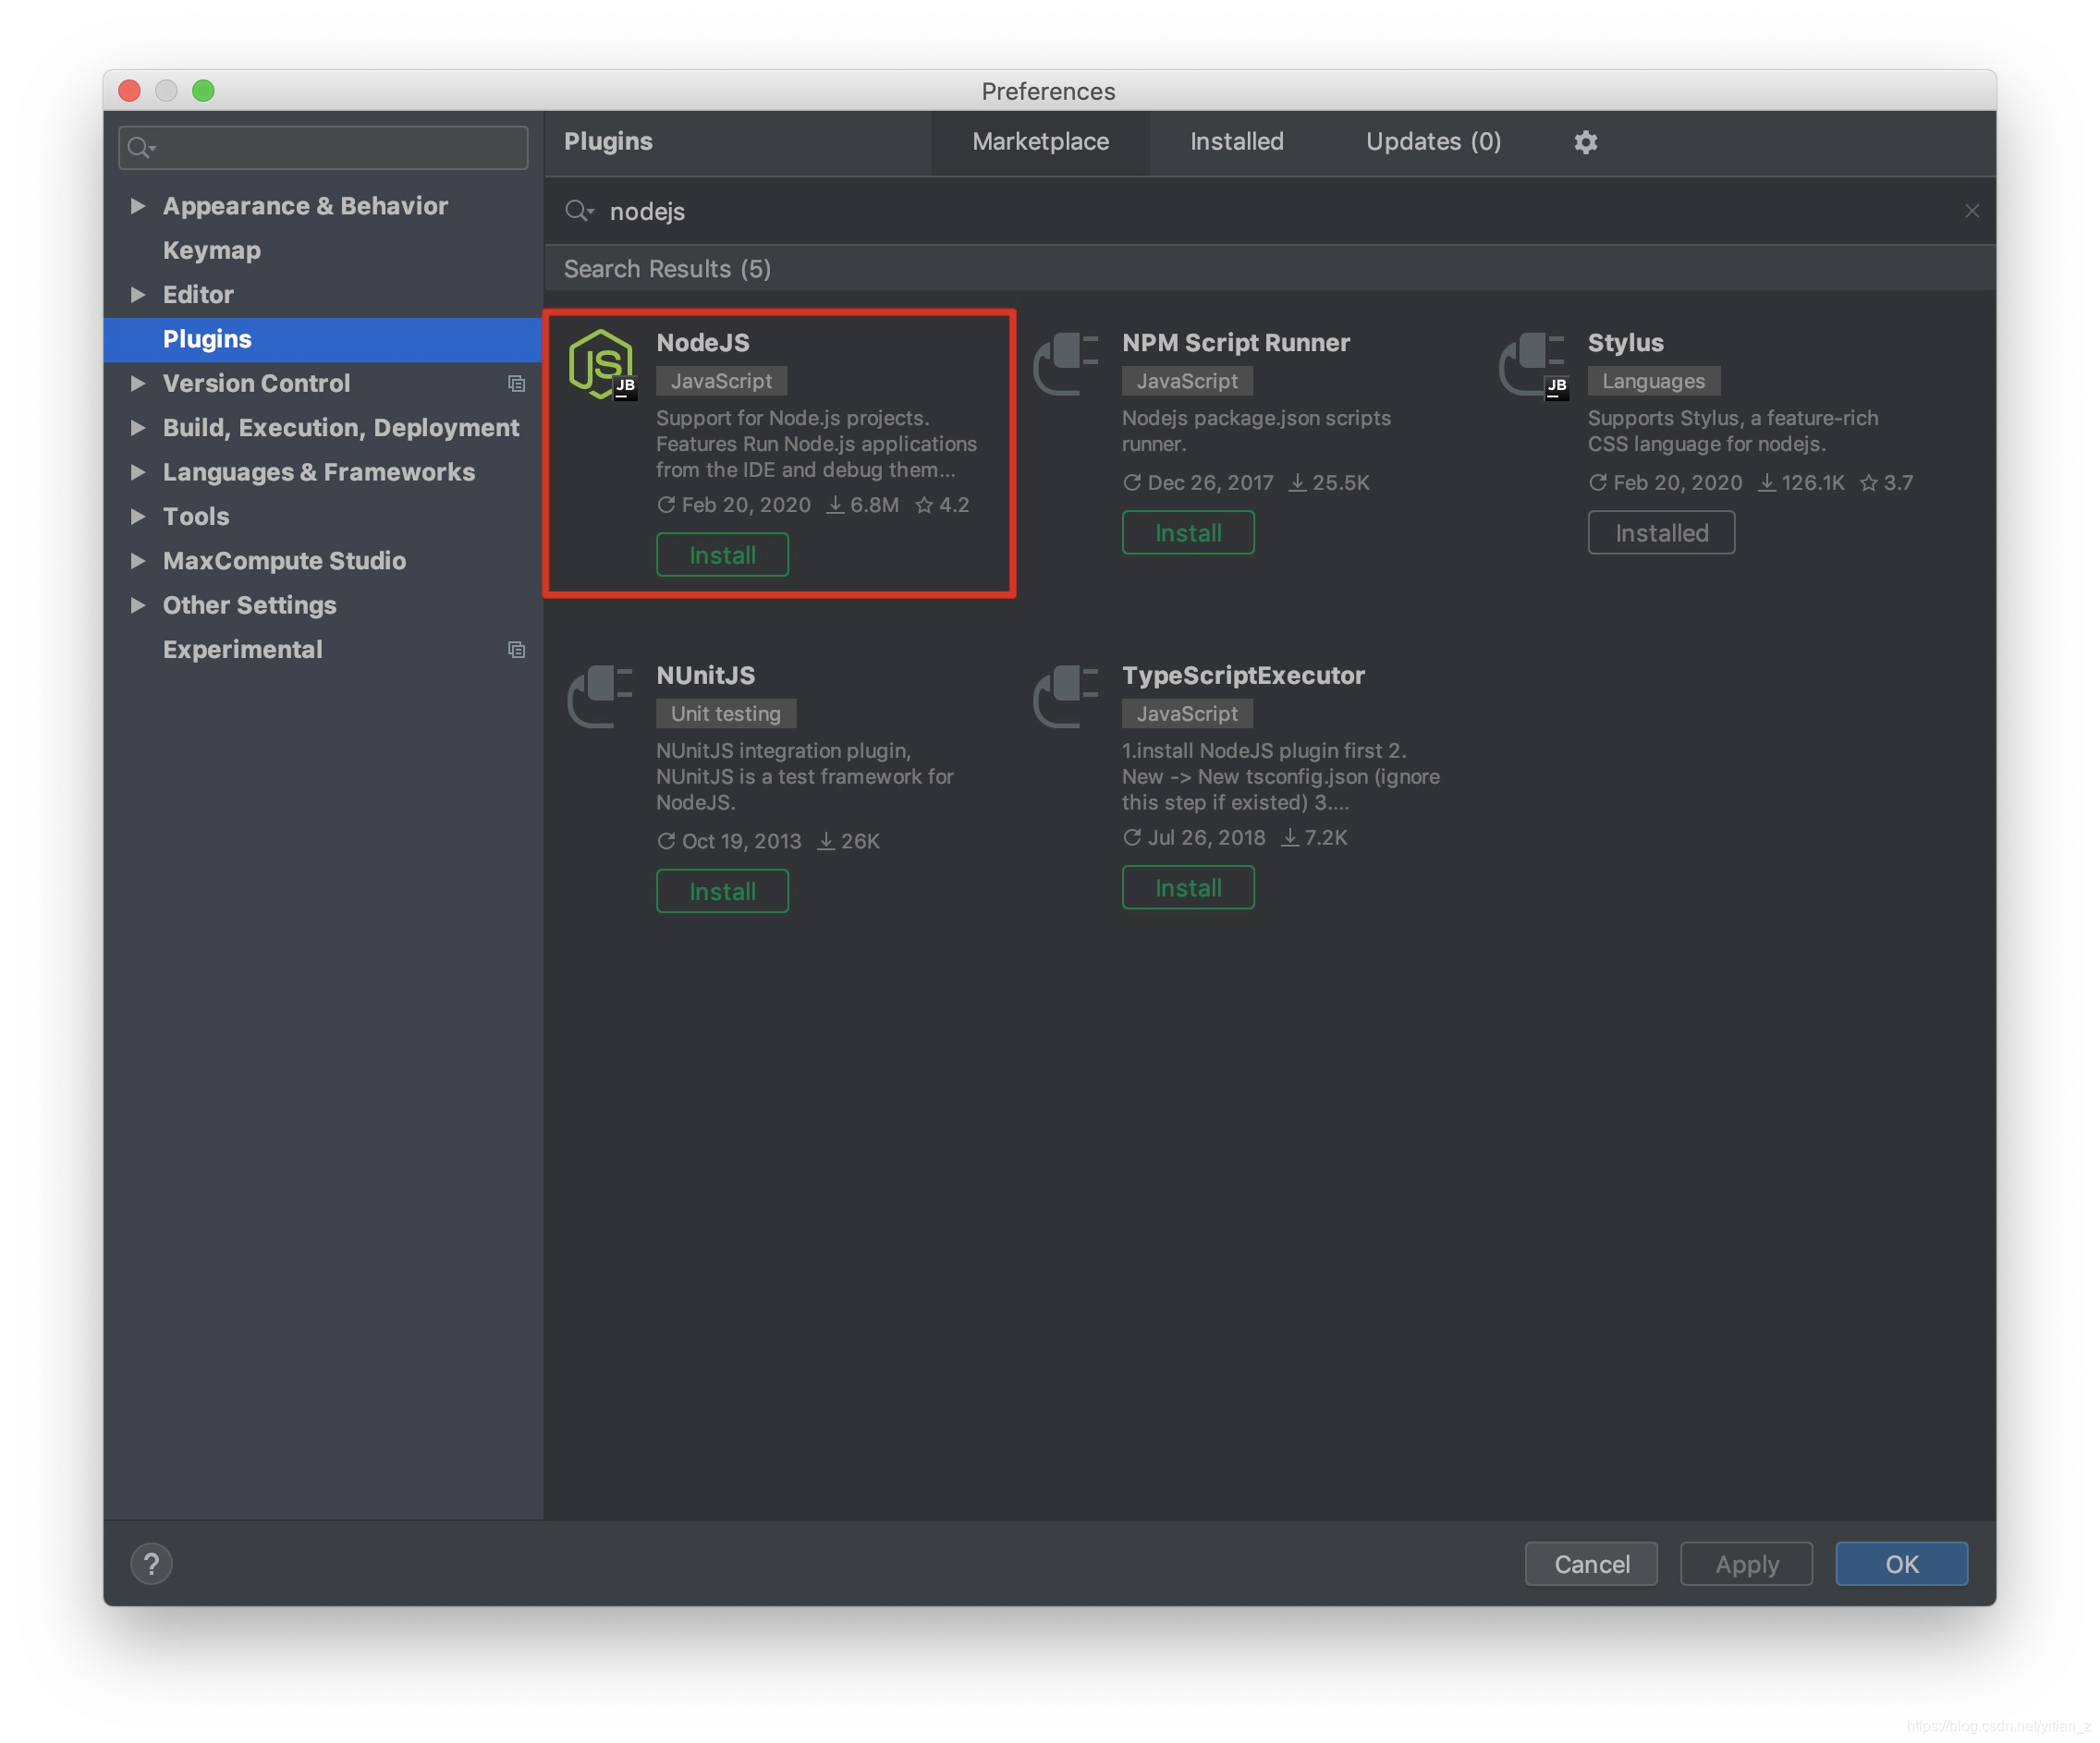Click the Unit testing tag under NUnitJS
The width and height of the screenshot is (2100, 1743).
(x=726, y=714)
